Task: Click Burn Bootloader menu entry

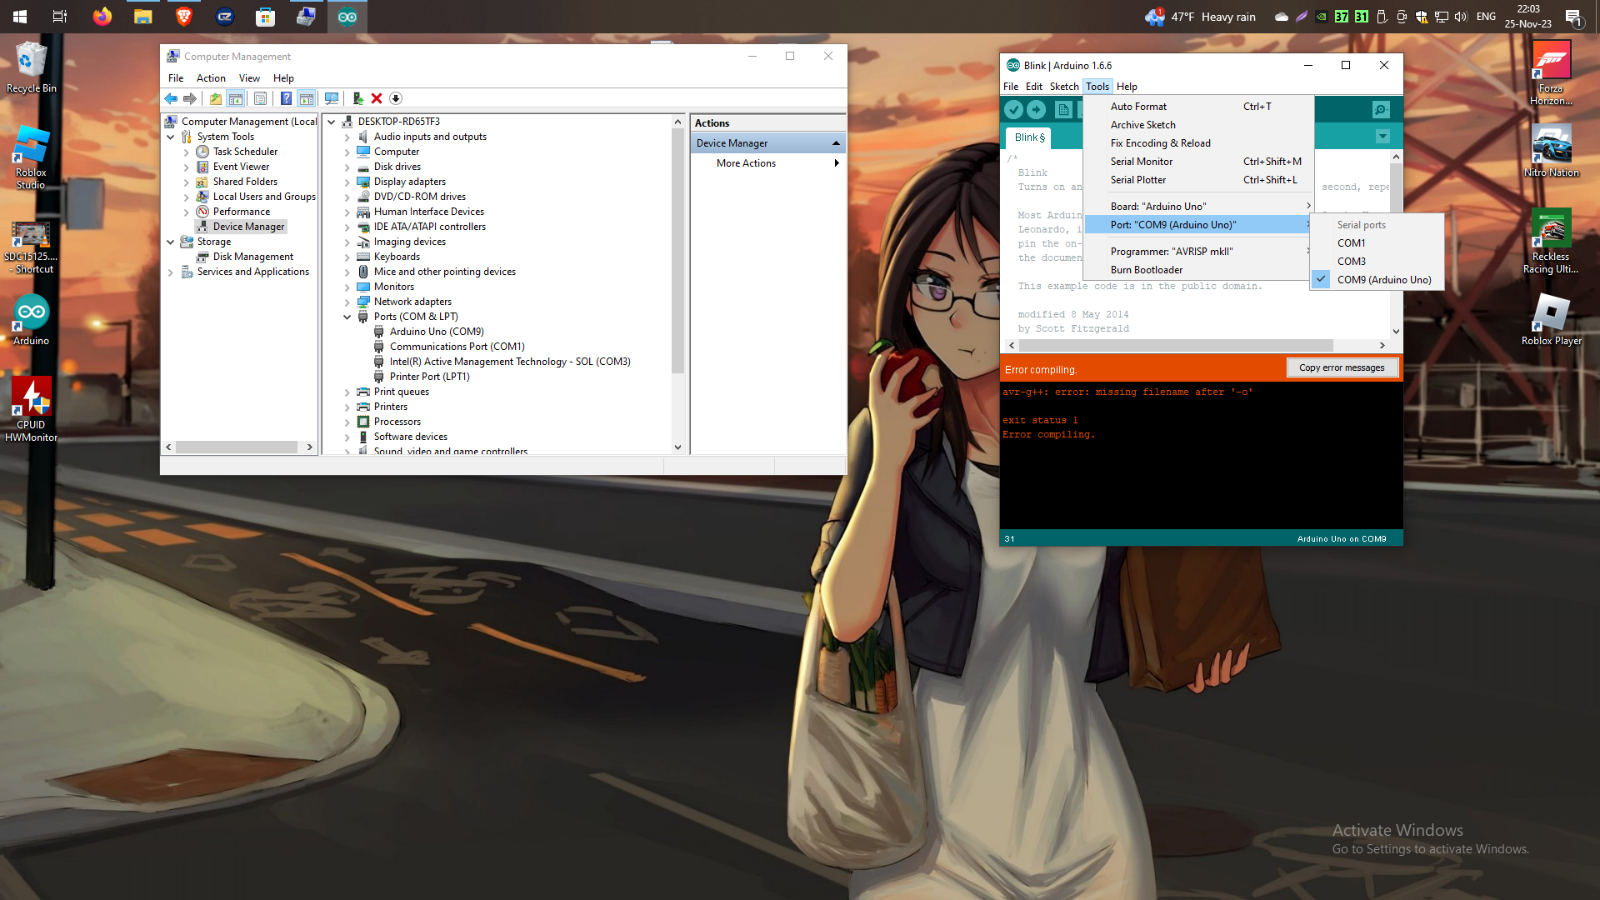Action: pos(1198,270)
